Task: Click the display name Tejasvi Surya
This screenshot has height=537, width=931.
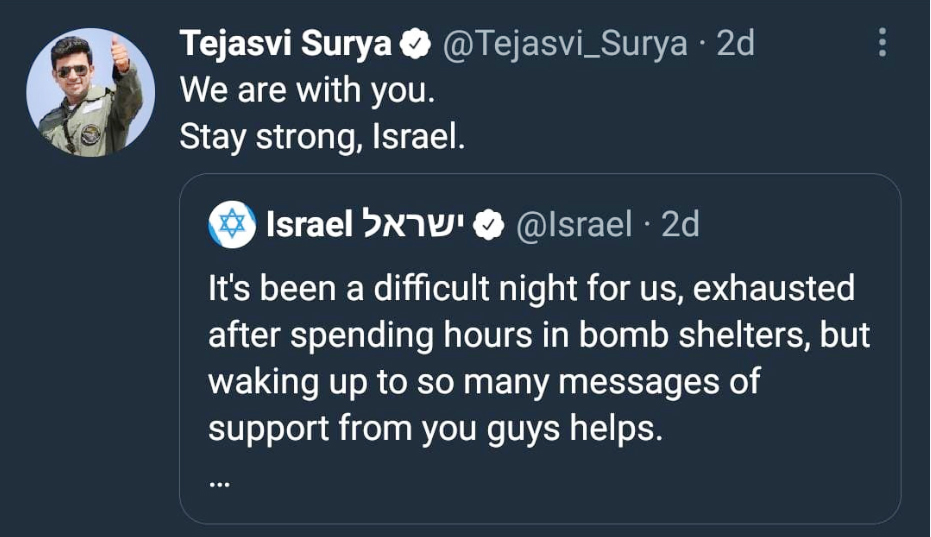Action: (x=285, y=44)
